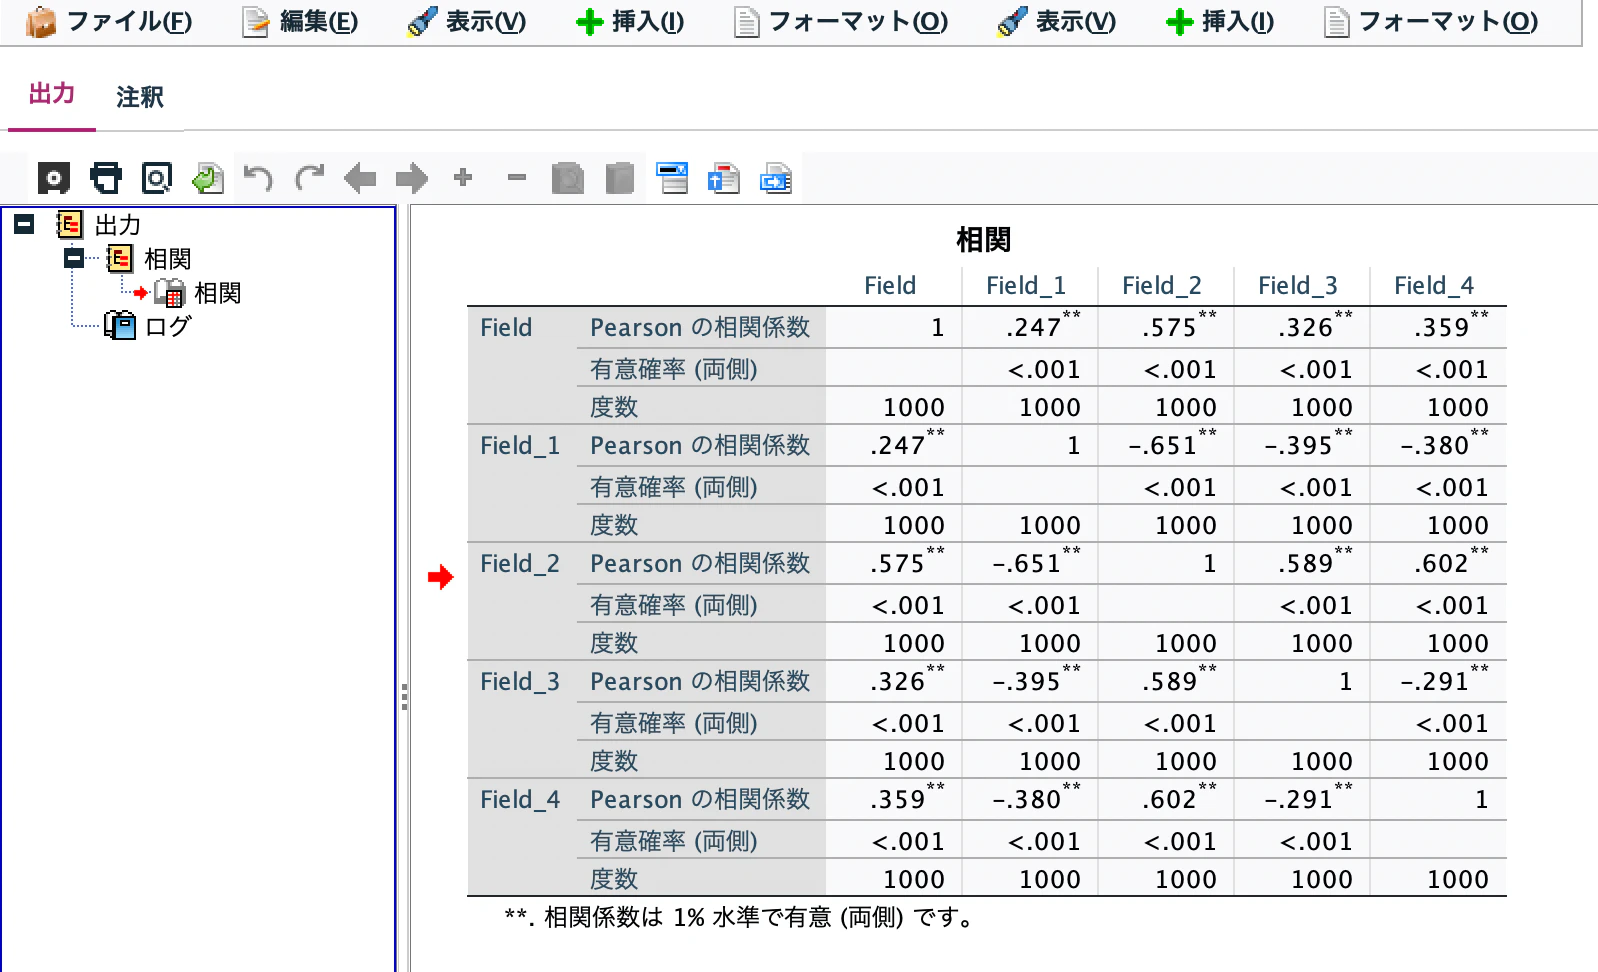
Task: Click the -.380 cell in Field_4 row
Action: [1030, 799]
